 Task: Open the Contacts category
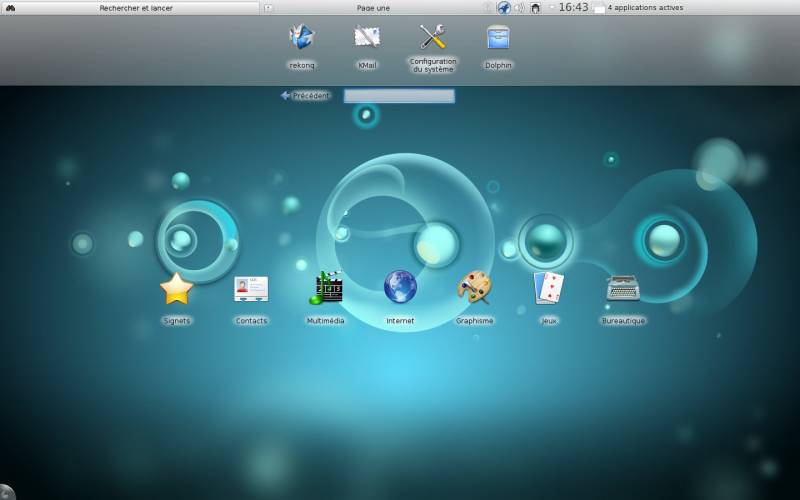(251, 289)
